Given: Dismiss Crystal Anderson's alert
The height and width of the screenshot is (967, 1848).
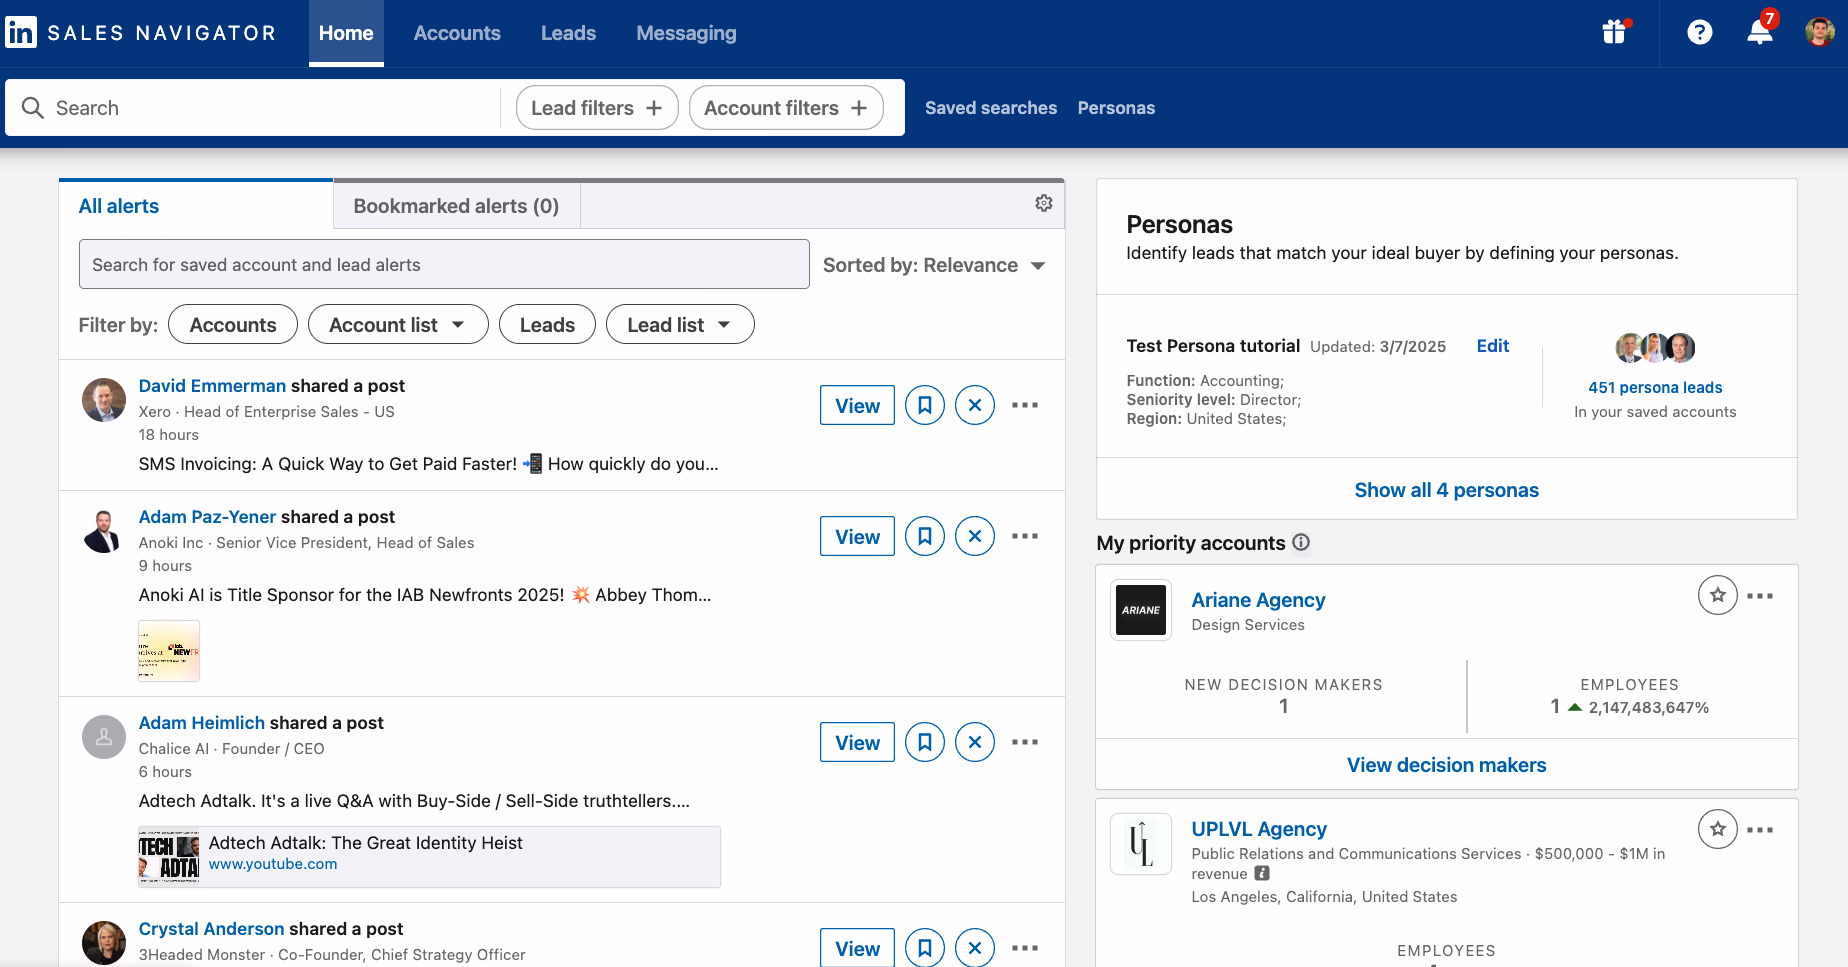Looking at the screenshot, I should click(x=975, y=948).
